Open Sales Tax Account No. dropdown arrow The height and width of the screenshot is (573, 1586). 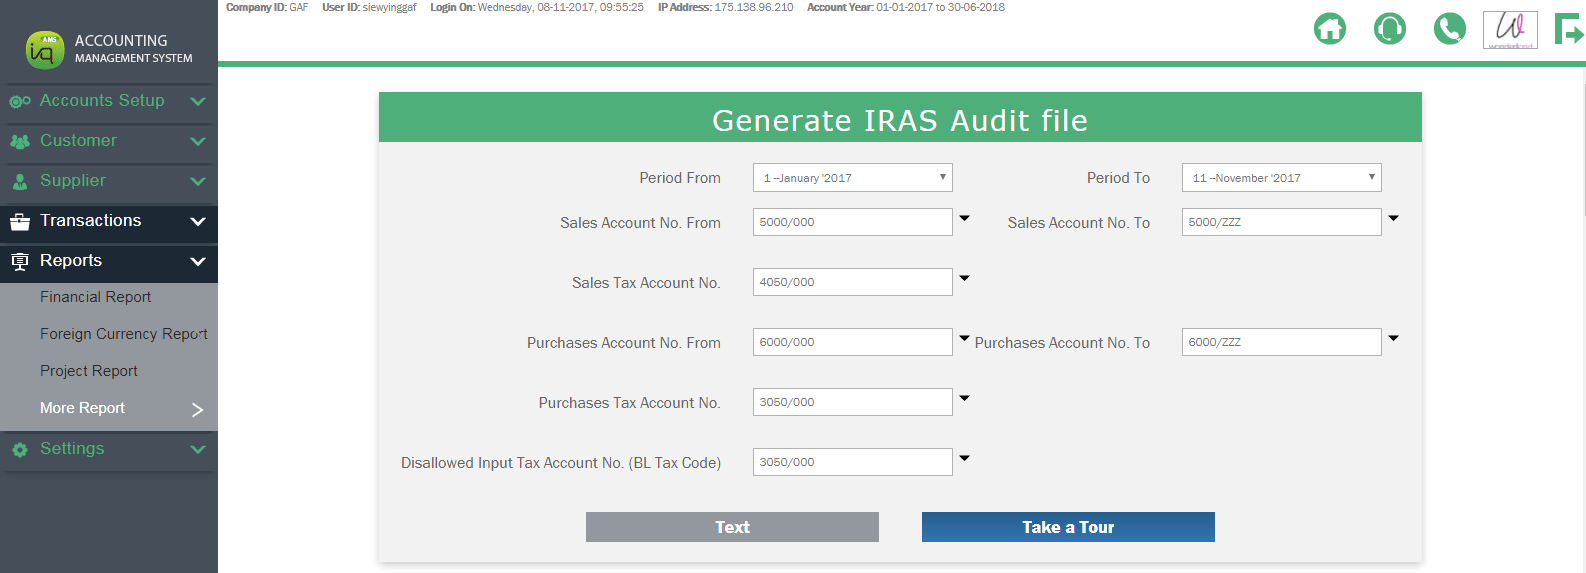tap(964, 278)
